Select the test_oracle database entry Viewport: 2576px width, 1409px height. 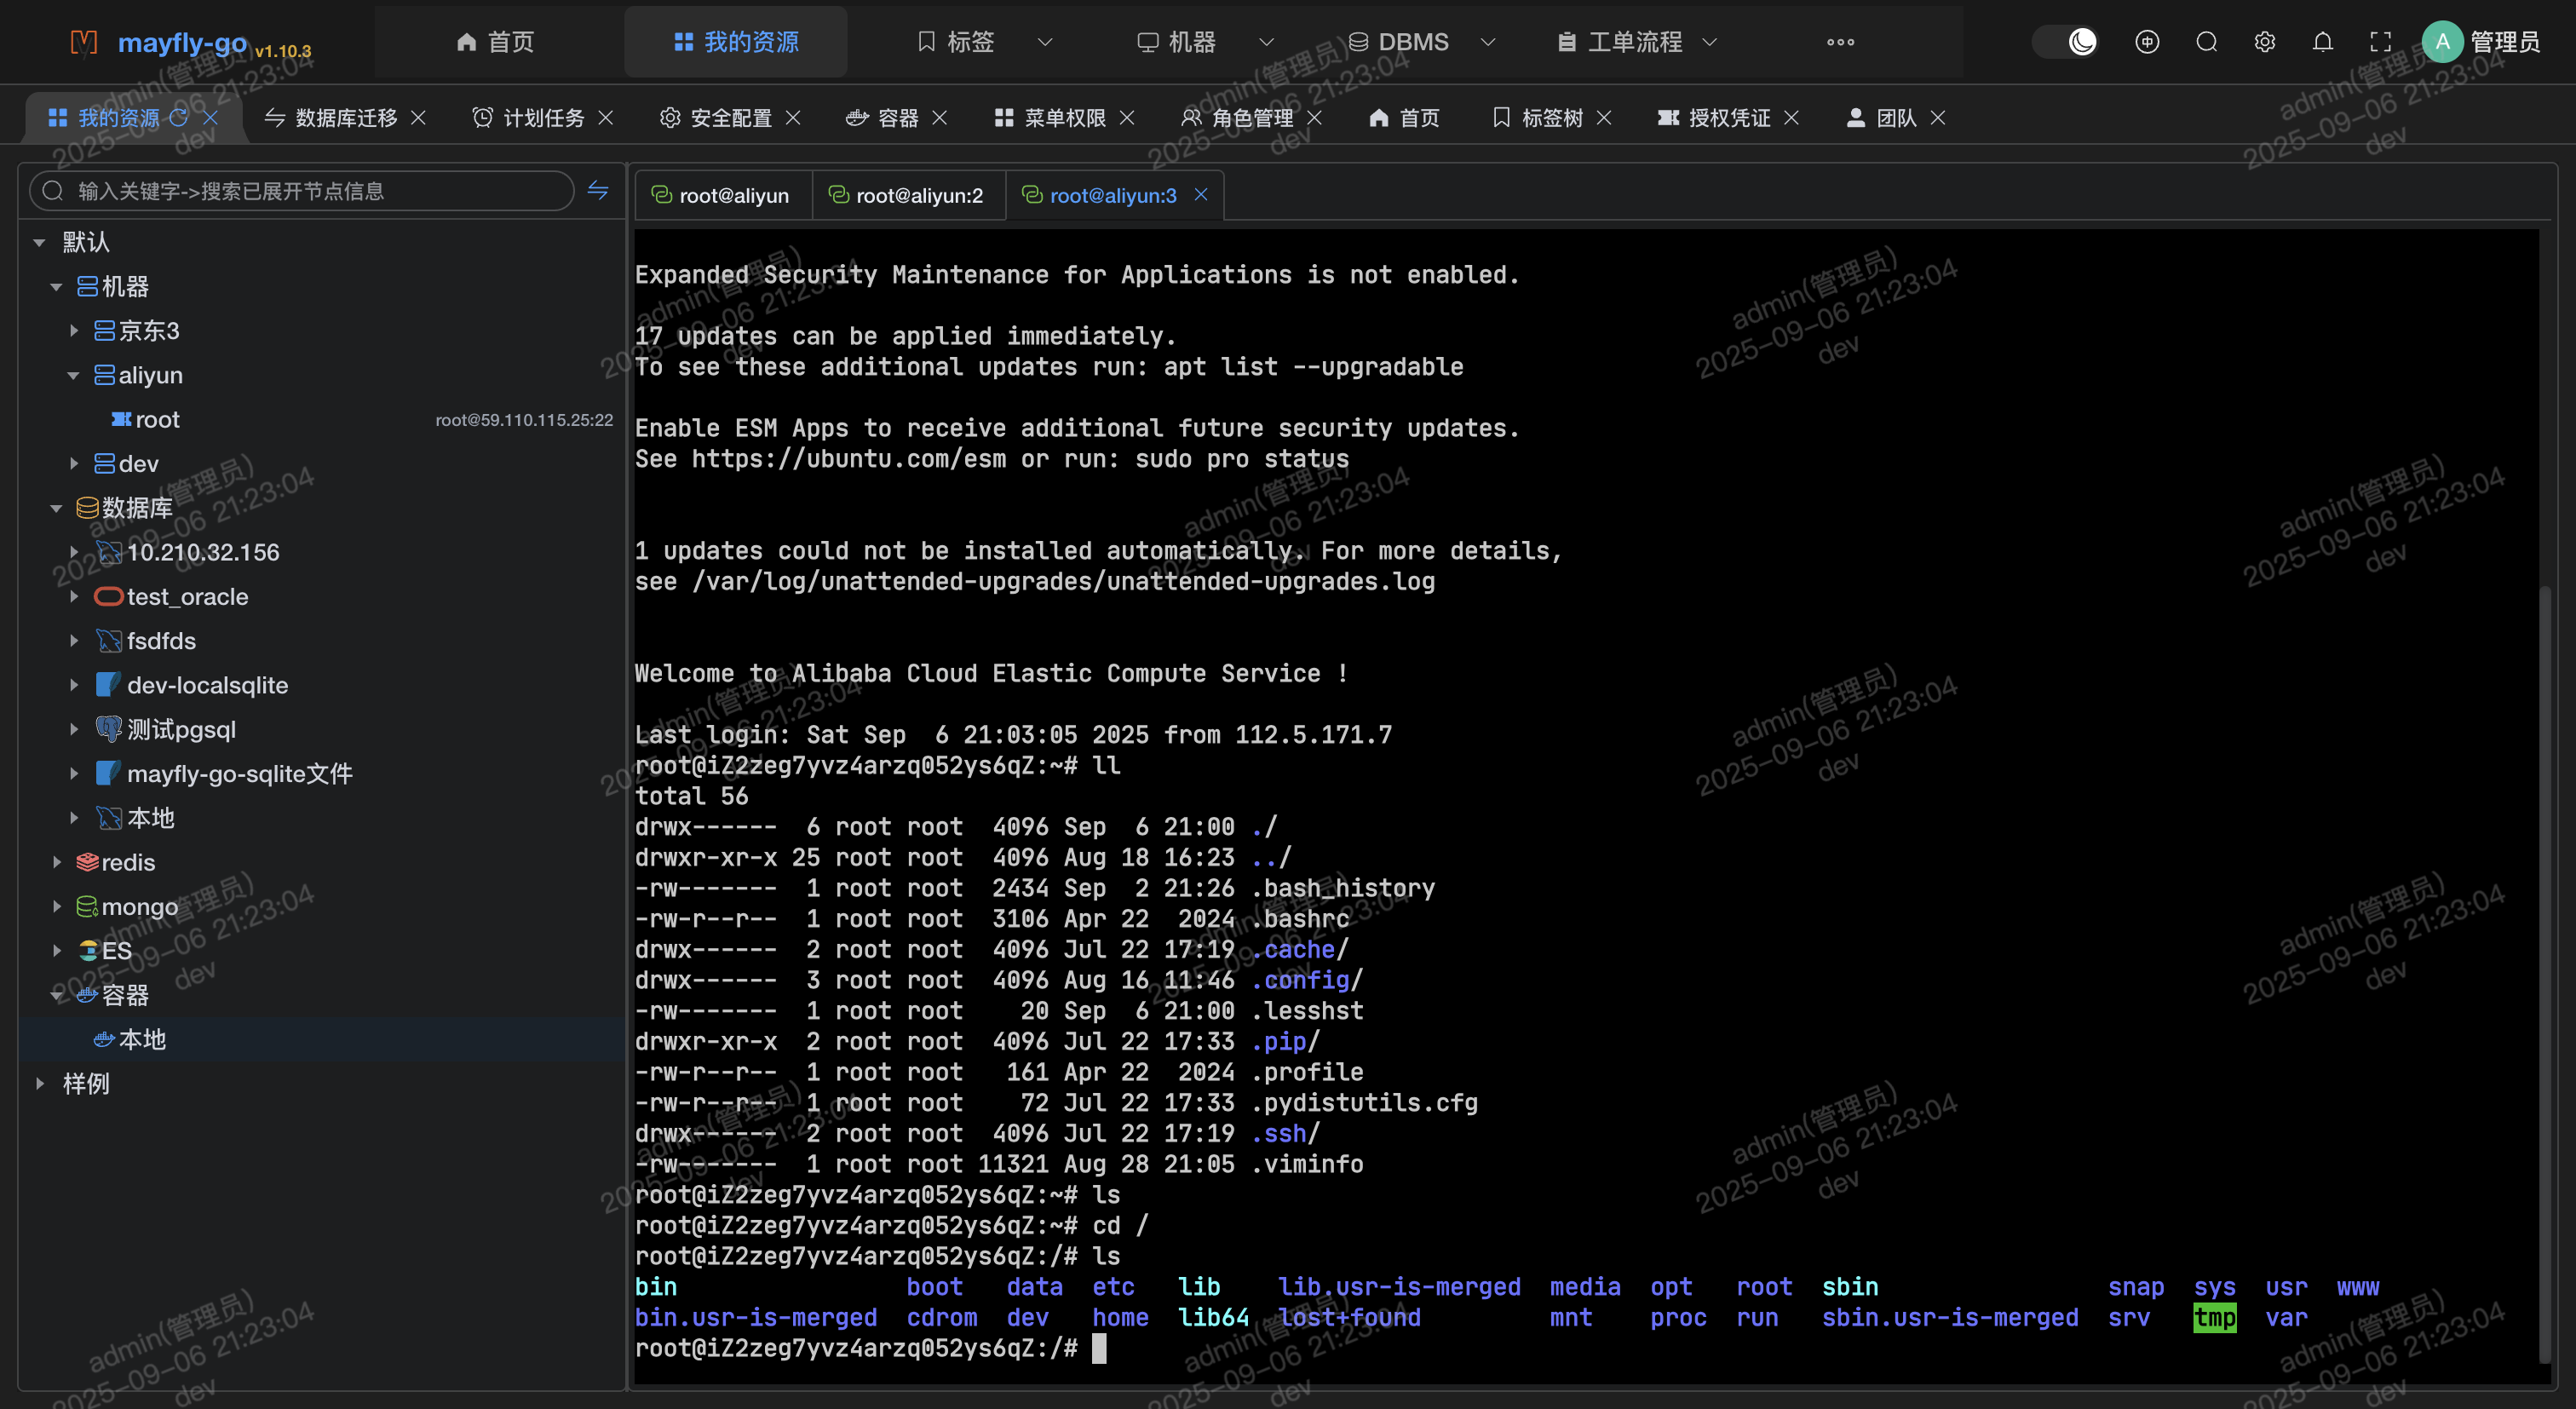187,597
